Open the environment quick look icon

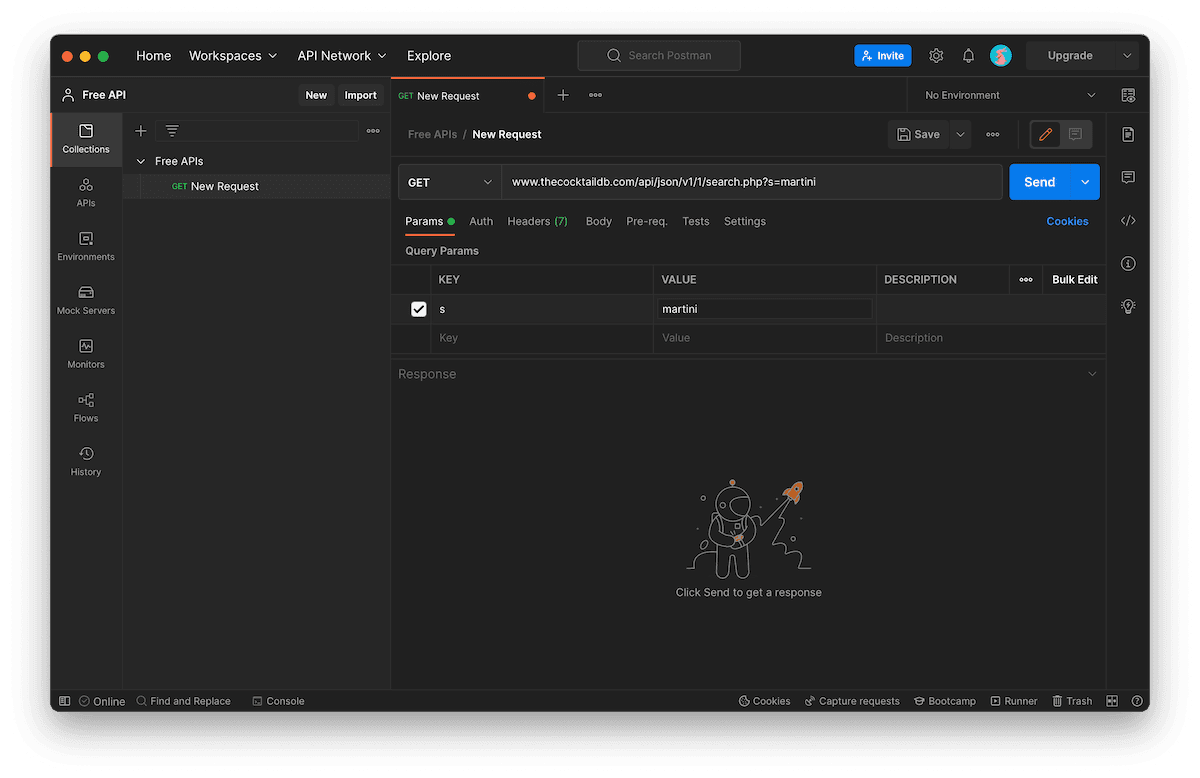pyautogui.click(x=1128, y=95)
